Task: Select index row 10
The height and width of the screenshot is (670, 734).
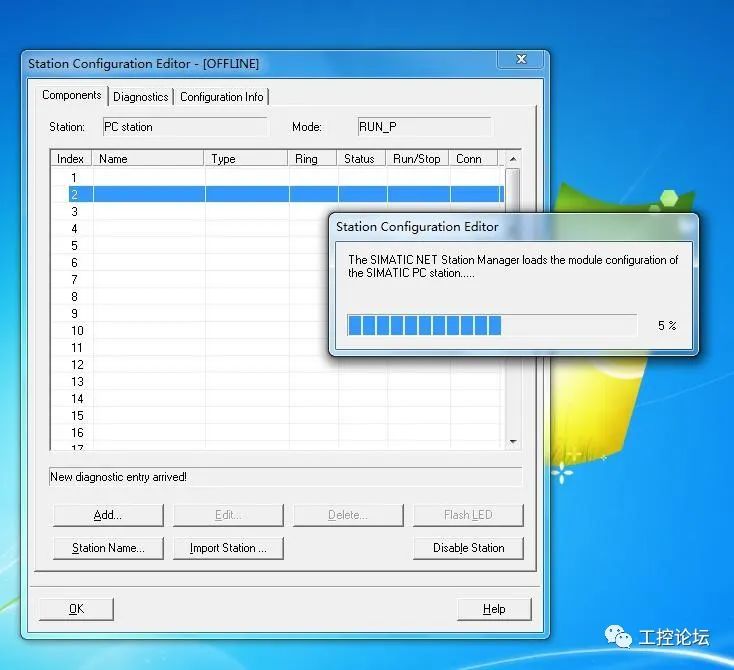Action: (x=189, y=331)
